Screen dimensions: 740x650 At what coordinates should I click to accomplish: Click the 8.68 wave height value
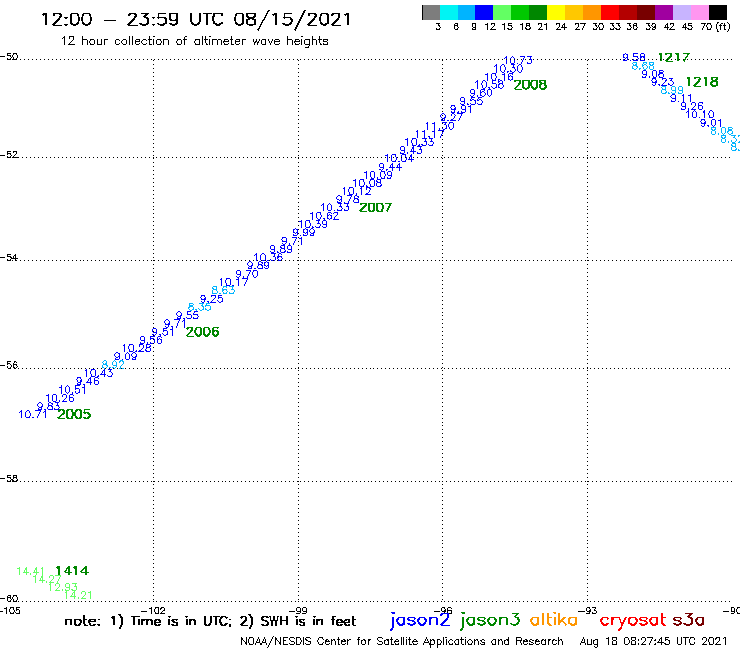click(643, 66)
